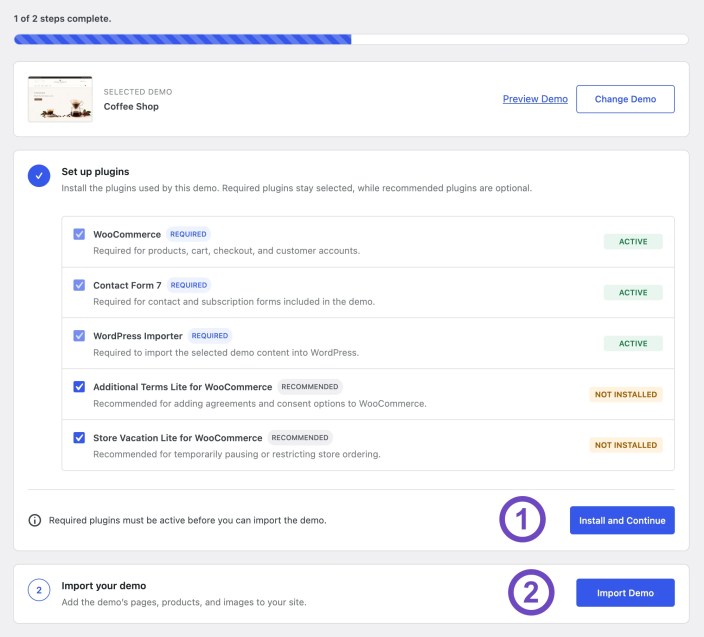Image resolution: width=704 pixels, height=637 pixels.
Task: Click the 'Contact Form 7' plugin name
Action: pos(127,285)
